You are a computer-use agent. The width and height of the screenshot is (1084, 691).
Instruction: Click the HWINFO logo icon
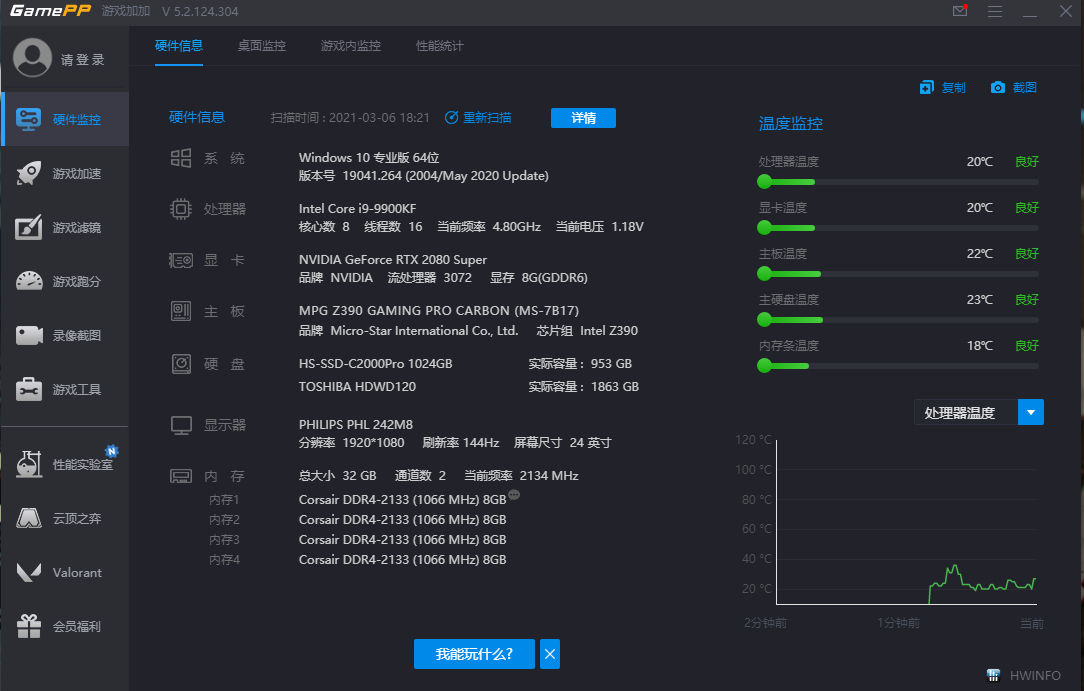click(993, 675)
